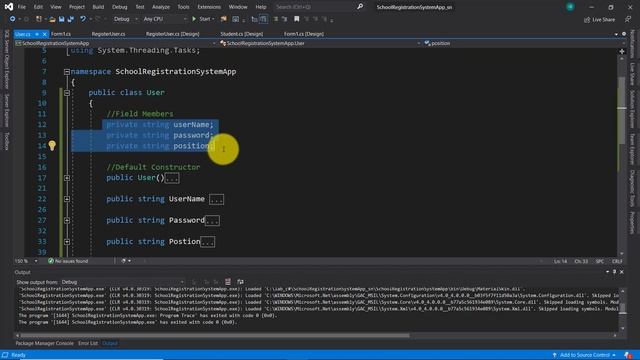Click the Save icon in toolbar
This screenshot has width=640, height=360.
61,19
